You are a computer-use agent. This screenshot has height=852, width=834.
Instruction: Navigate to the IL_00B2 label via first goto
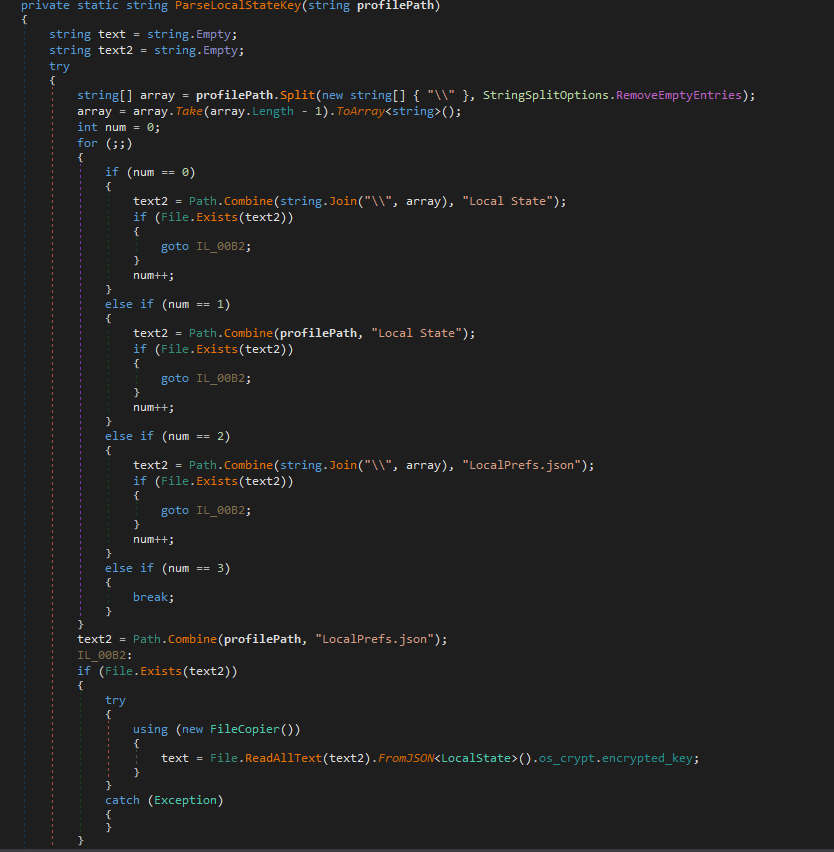pyautogui.click(x=219, y=245)
